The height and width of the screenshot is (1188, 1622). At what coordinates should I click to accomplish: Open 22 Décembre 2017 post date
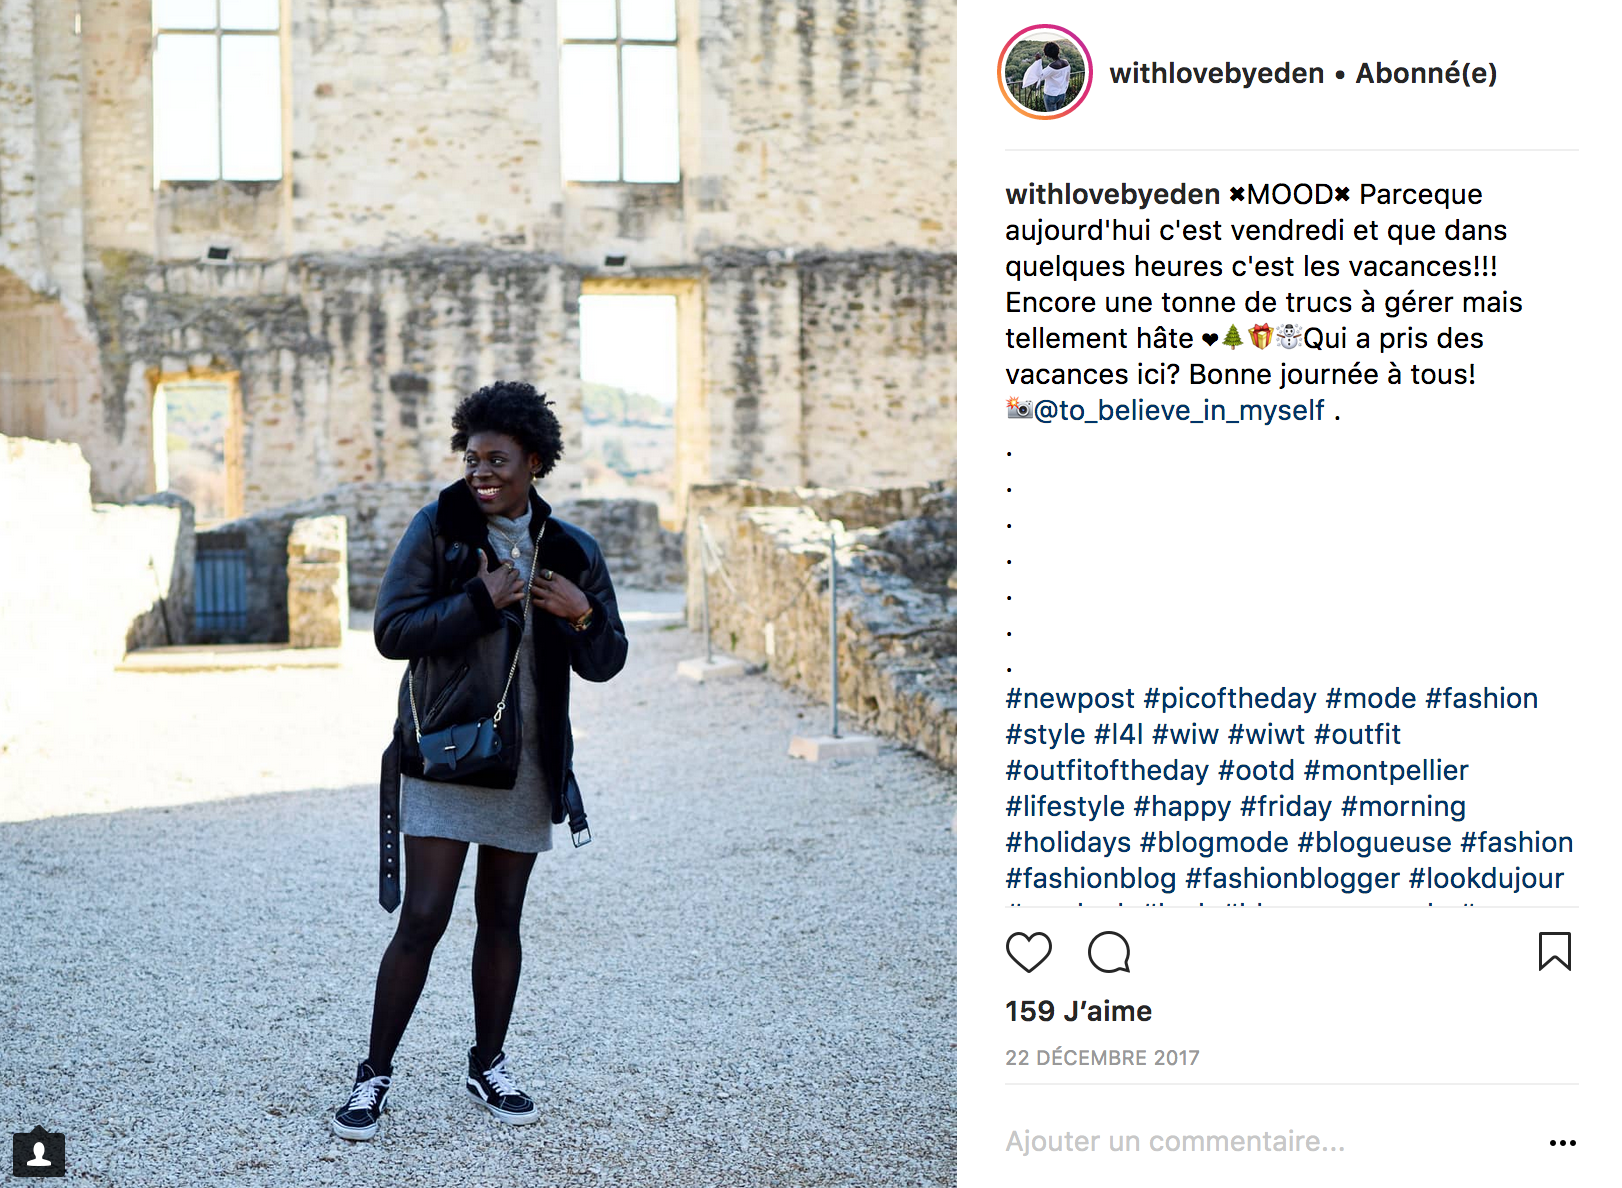point(1102,1058)
